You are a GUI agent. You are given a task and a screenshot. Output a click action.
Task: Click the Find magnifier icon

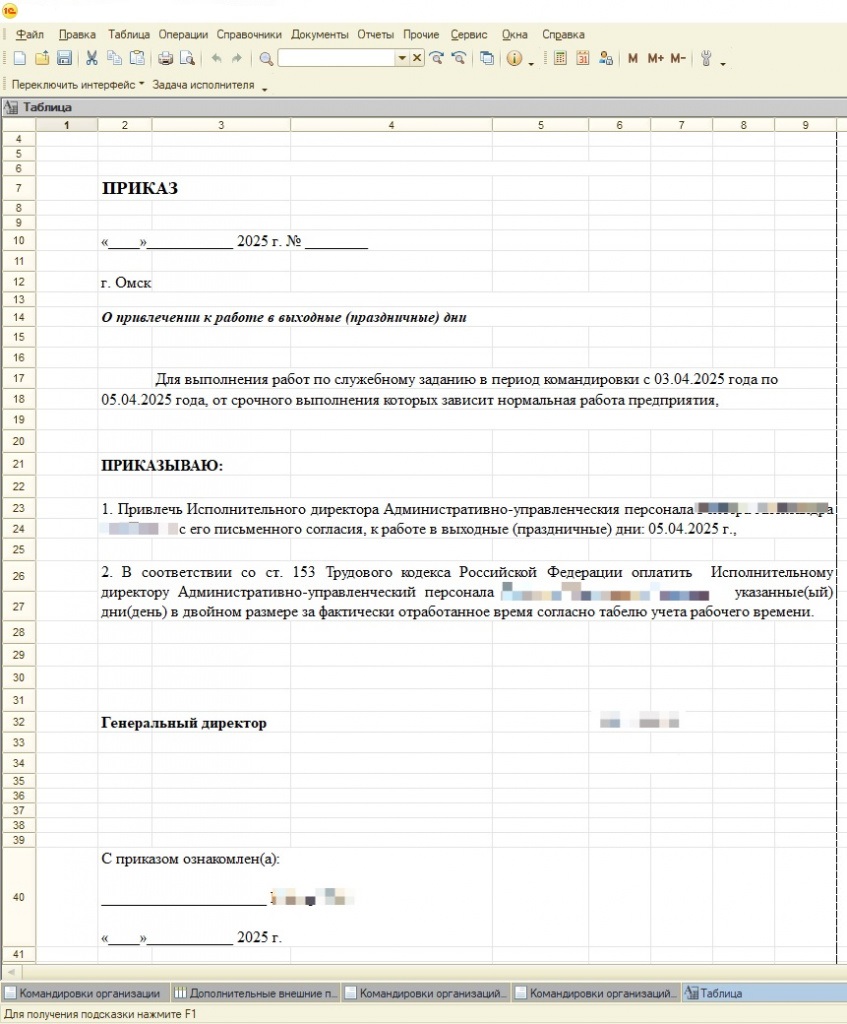266,59
